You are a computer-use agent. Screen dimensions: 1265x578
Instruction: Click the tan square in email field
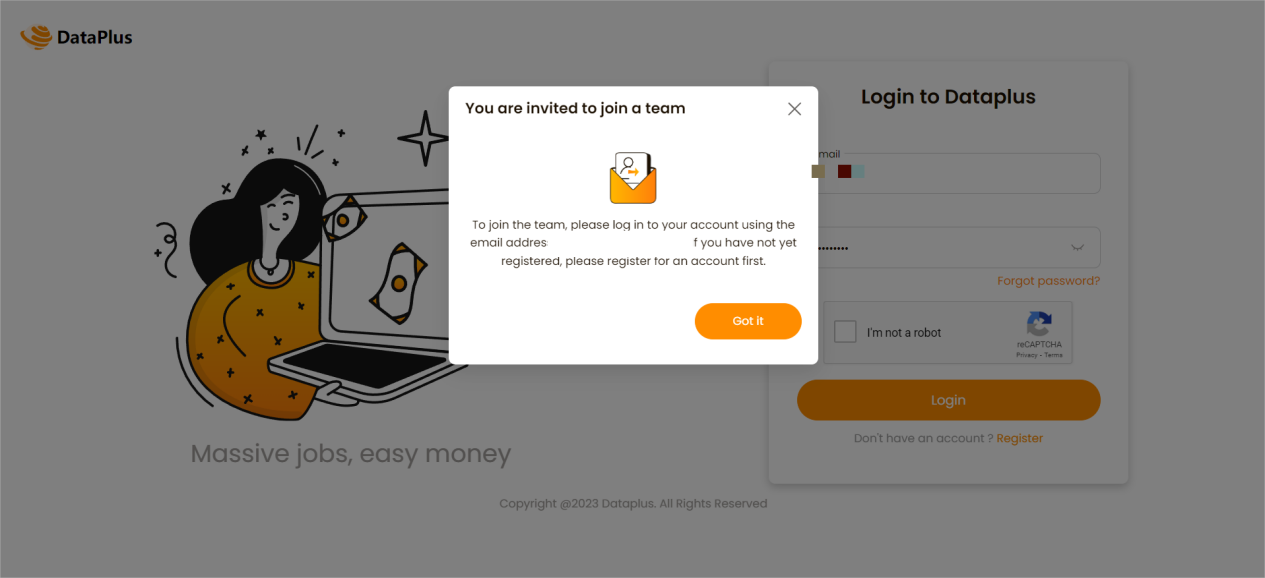click(818, 172)
